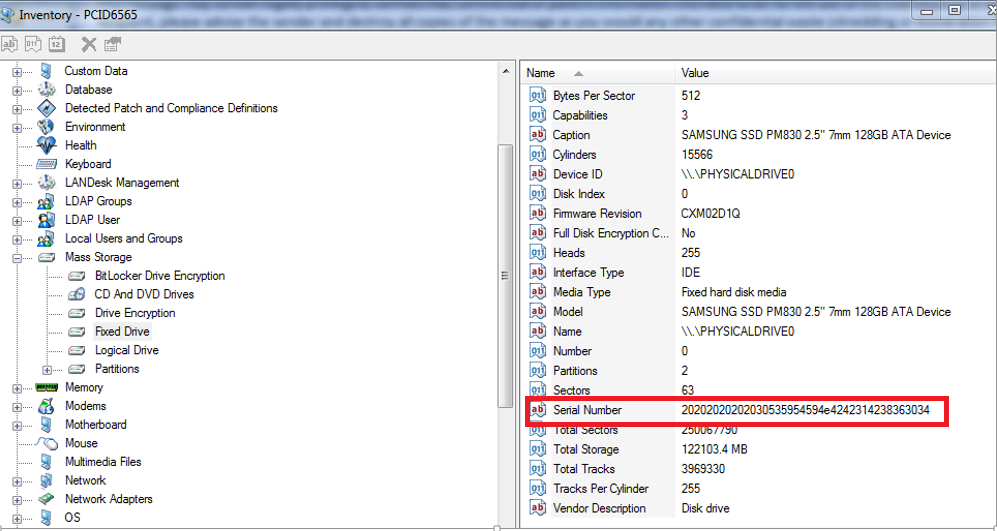
Task: Click the Database icon in tree
Action: coord(46,90)
